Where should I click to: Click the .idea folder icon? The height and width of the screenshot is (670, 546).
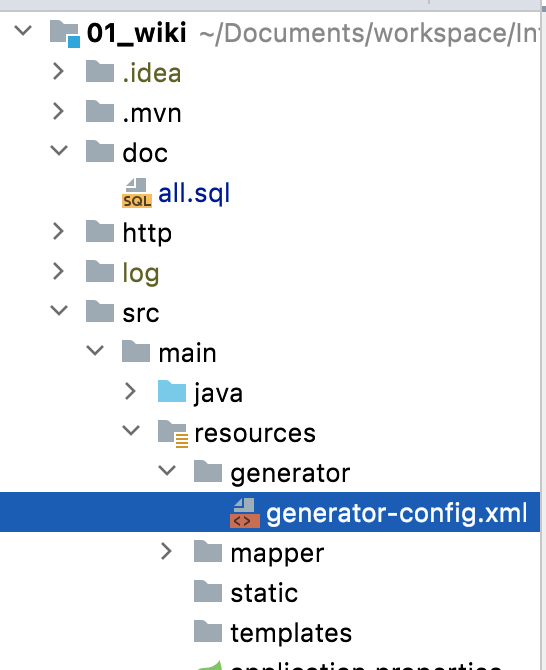pyautogui.click(x=100, y=71)
